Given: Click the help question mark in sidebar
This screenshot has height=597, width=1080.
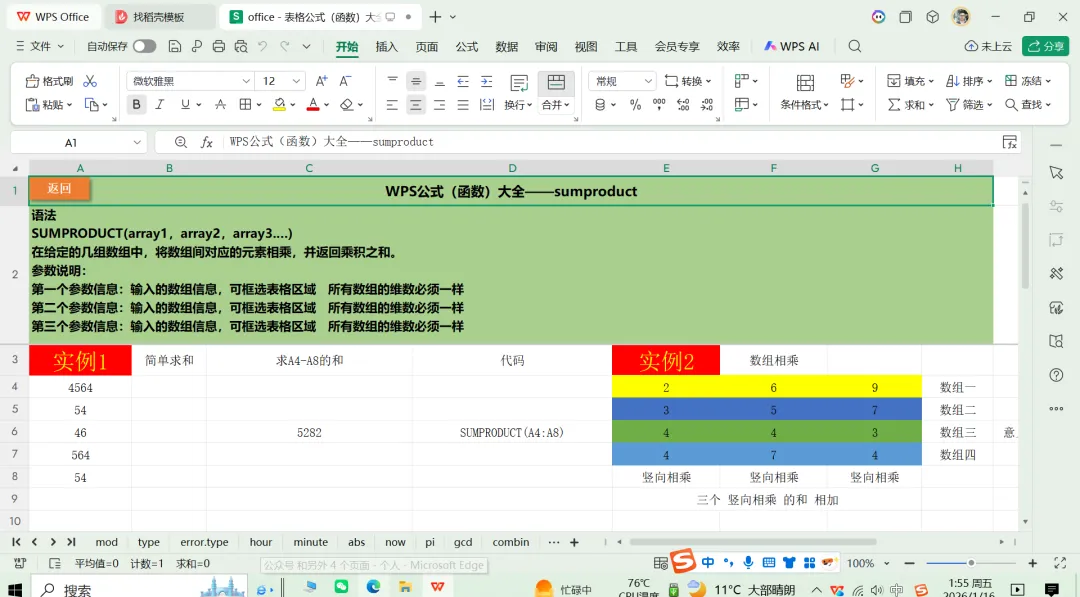Looking at the screenshot, I should pos(1056,375).
